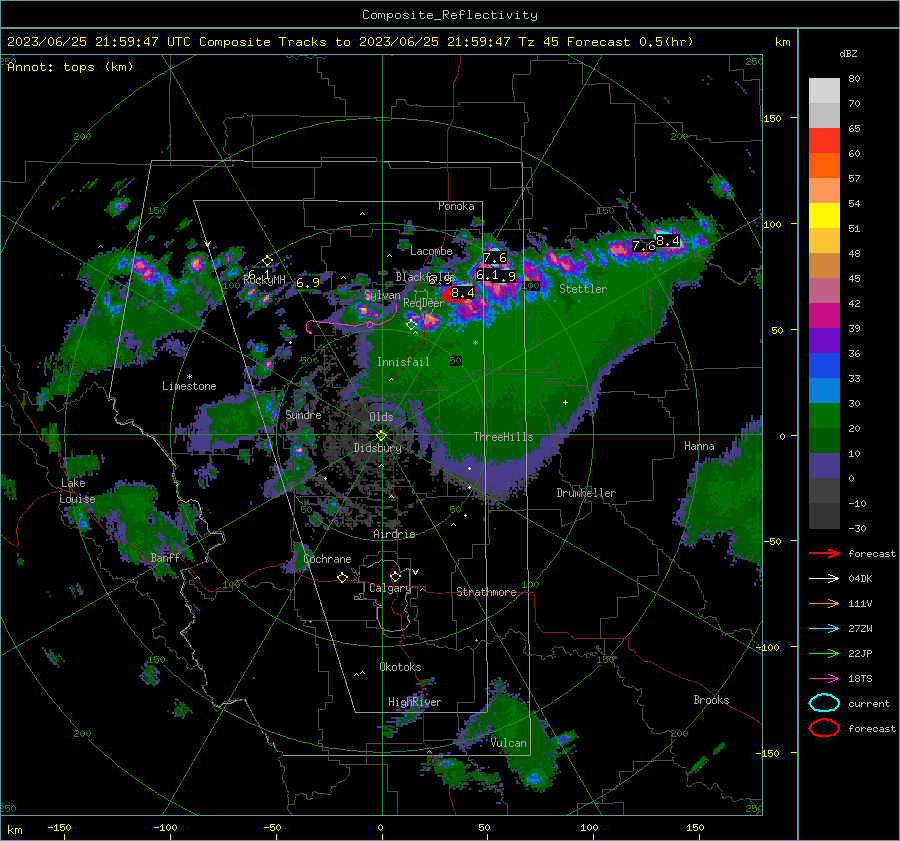Viewport: 900px width, 841px height.
Task: Click the boxed 50 range label near Innisfail
Action: (x=456, y=361)
